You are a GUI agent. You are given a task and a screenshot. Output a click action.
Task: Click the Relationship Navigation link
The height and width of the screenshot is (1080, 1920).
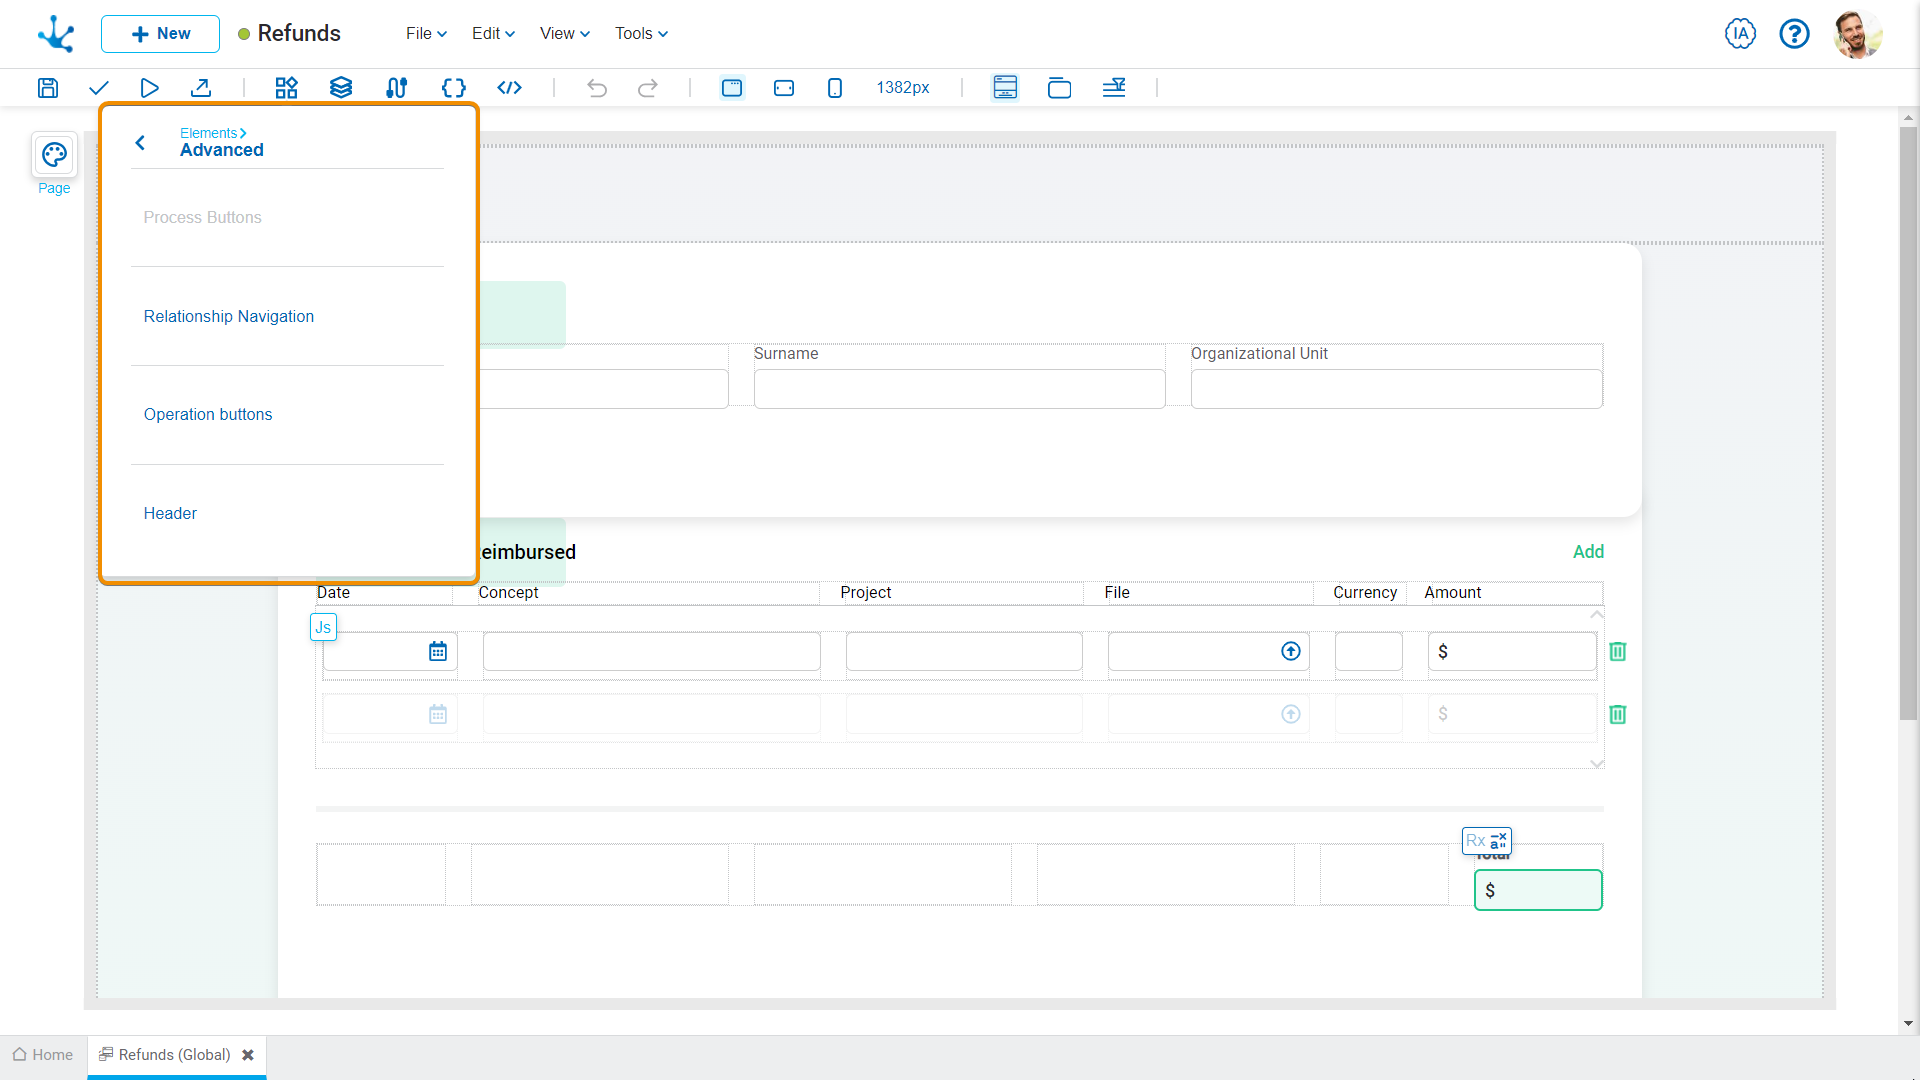tap(228, 315)
